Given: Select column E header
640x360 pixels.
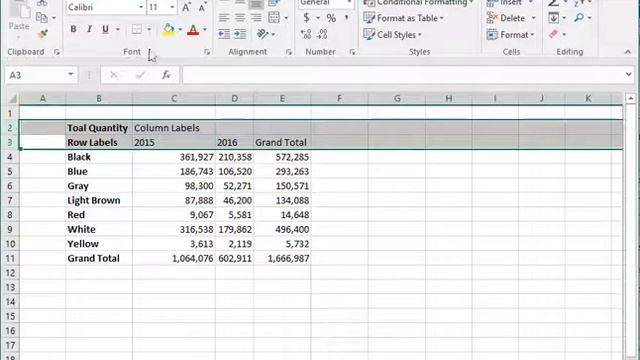Looking at the screenshot, I should [x=282, y=98].
